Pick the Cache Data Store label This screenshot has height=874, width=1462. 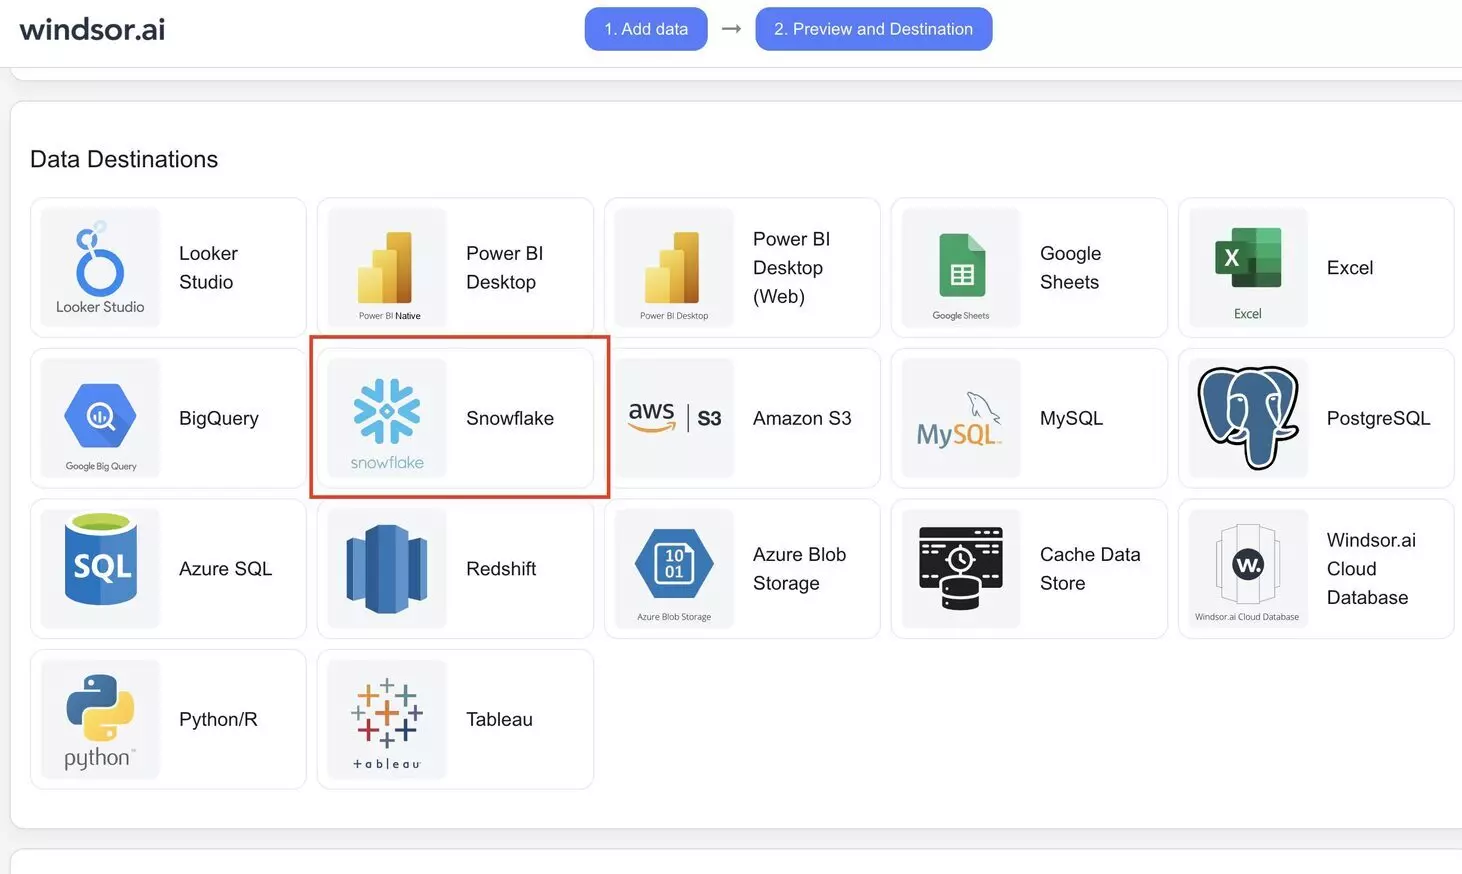click(x=1090, y=569)
